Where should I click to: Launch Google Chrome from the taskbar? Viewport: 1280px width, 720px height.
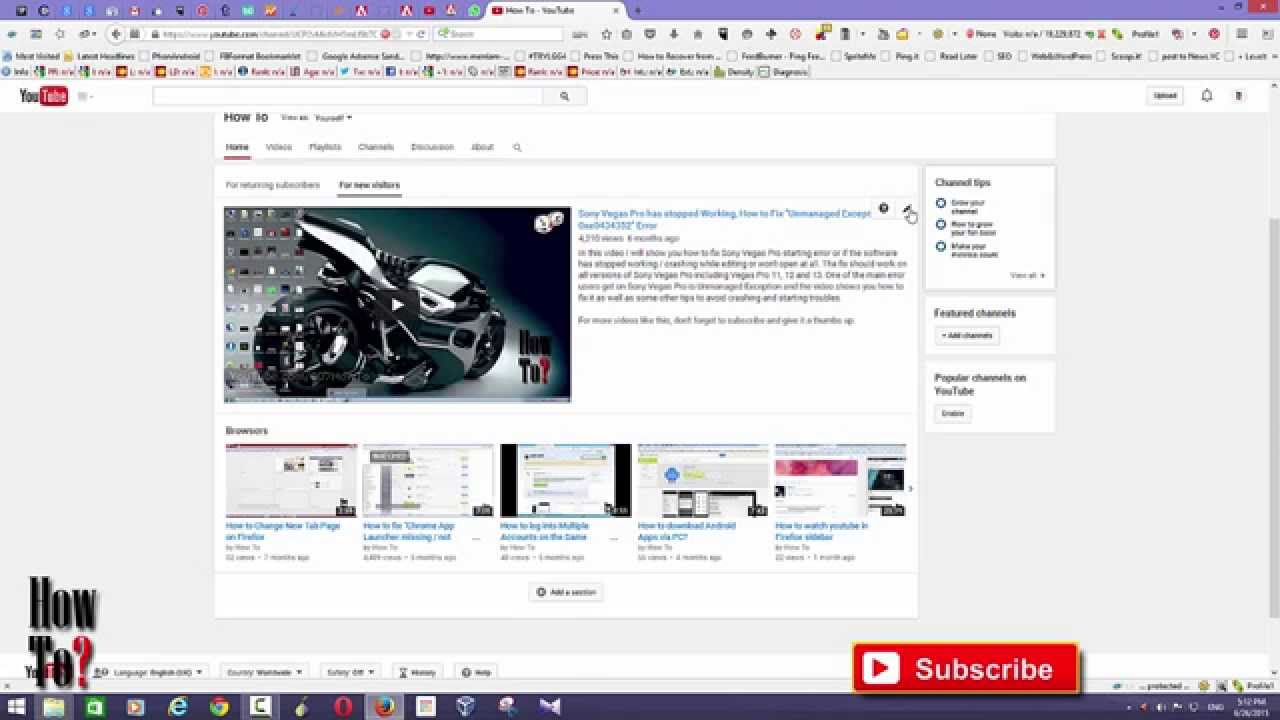219,707
